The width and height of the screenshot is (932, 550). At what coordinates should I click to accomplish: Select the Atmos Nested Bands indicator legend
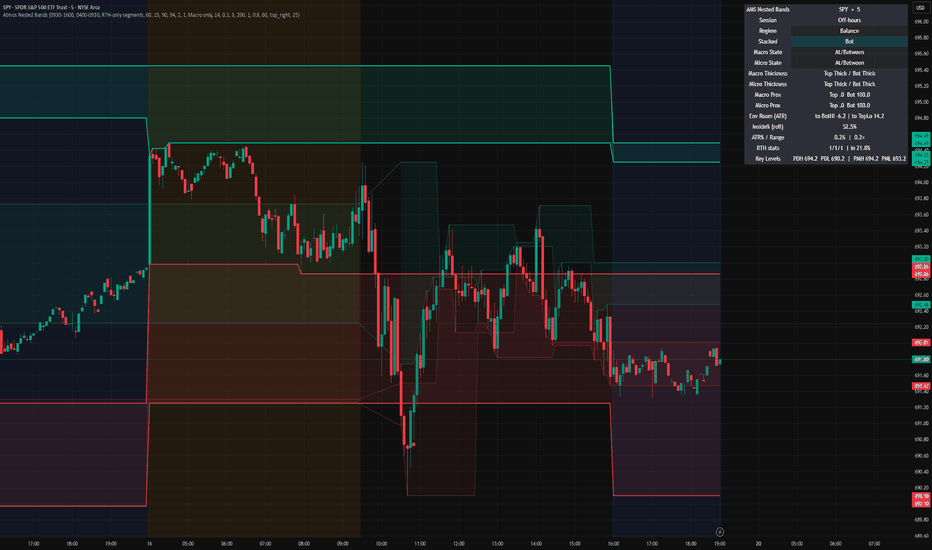pos(151,15)
